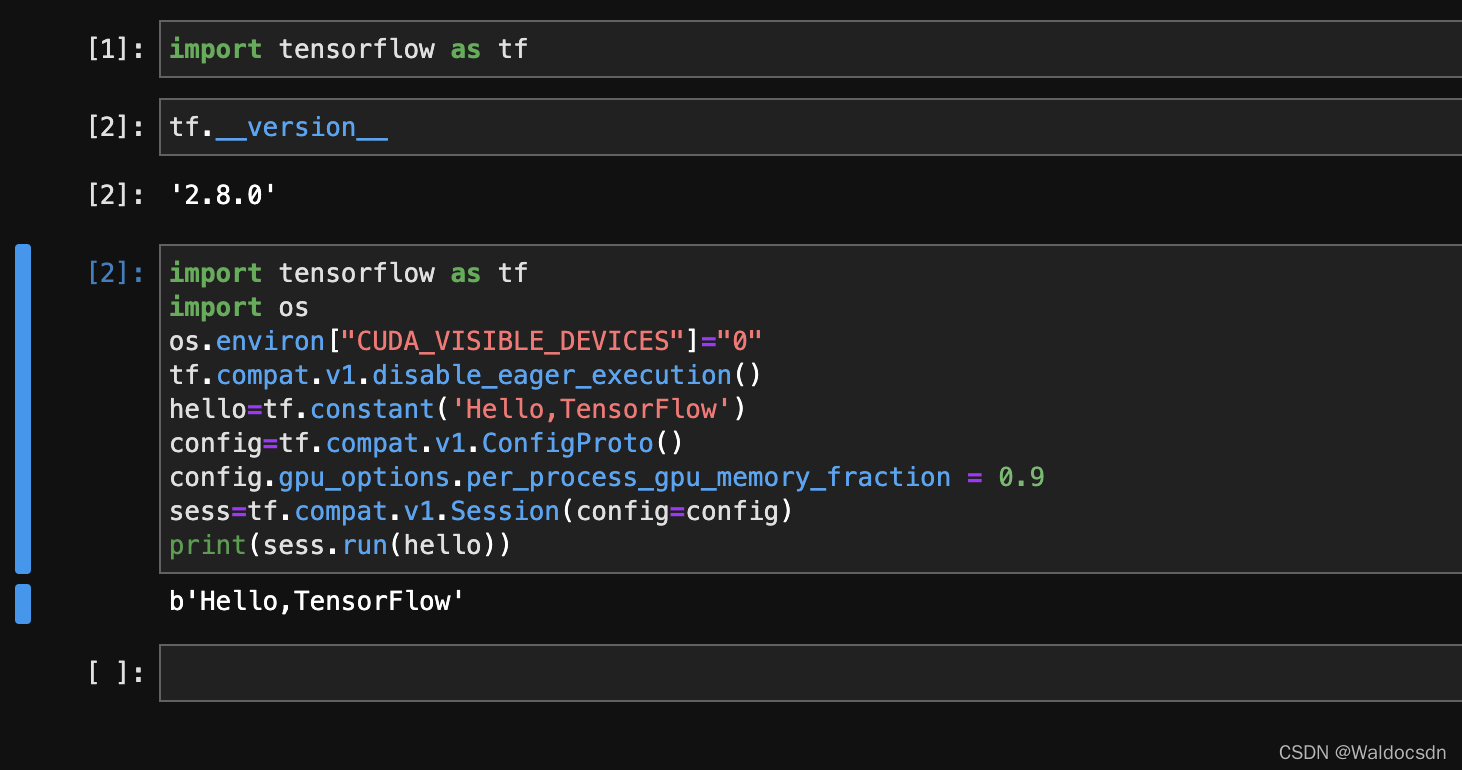Click the '2.8.0' version output text
This screenshot has width=1462, height=770.
click(x=223, y=194)
